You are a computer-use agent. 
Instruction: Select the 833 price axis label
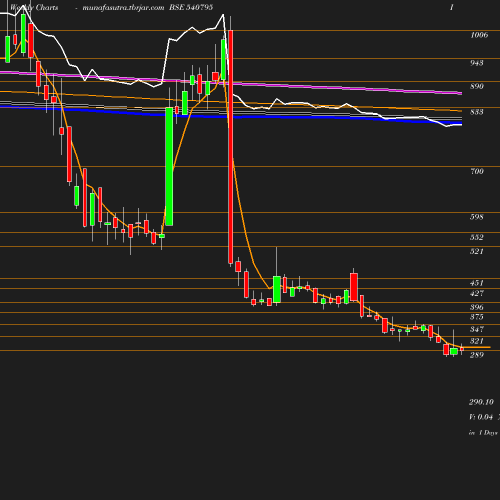pyautogui.click(x=477, y=112)
